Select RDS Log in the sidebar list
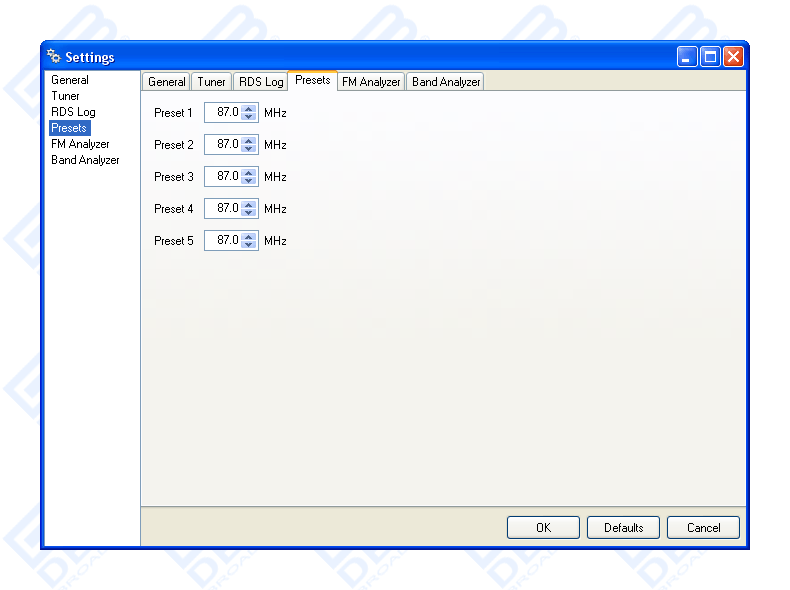Image resolution: width=790 pixels, height=590 pixels. tap(73, 112)
